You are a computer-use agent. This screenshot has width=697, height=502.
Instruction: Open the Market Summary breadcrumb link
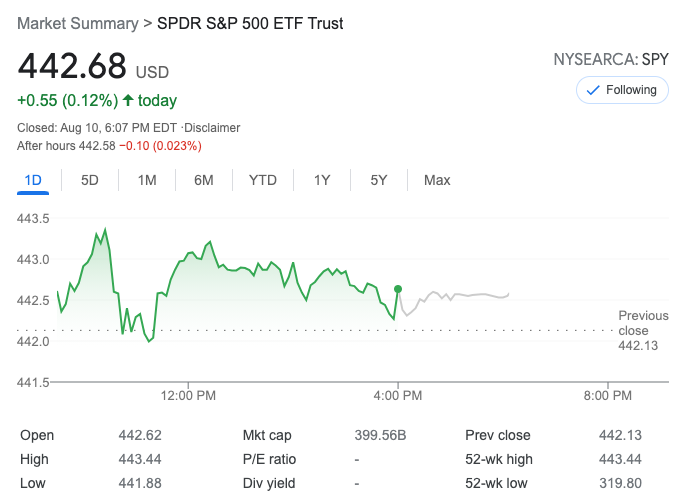pyautogui.click(x=76, y=22)
